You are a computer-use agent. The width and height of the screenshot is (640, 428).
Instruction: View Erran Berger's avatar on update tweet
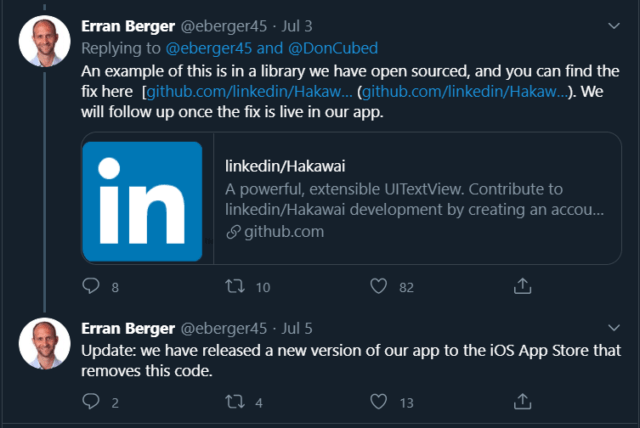tap(42, 343)
